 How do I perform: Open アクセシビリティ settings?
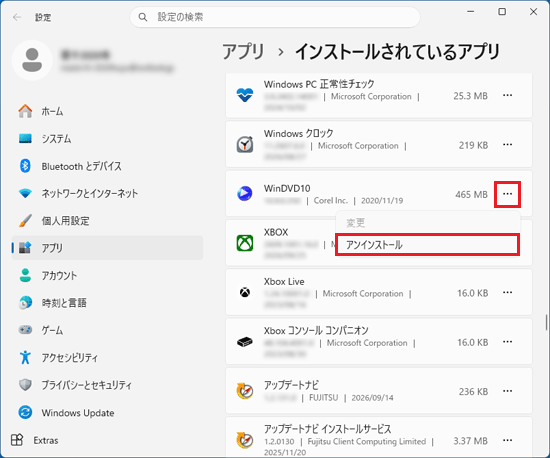pyautogui.click(x=107, y=357)
